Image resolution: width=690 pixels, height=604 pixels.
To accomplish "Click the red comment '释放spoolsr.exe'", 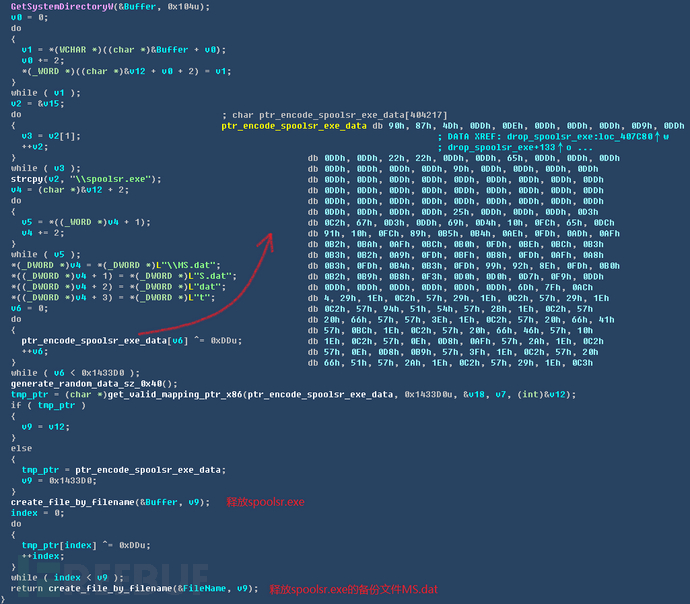I will pos(265,502).
